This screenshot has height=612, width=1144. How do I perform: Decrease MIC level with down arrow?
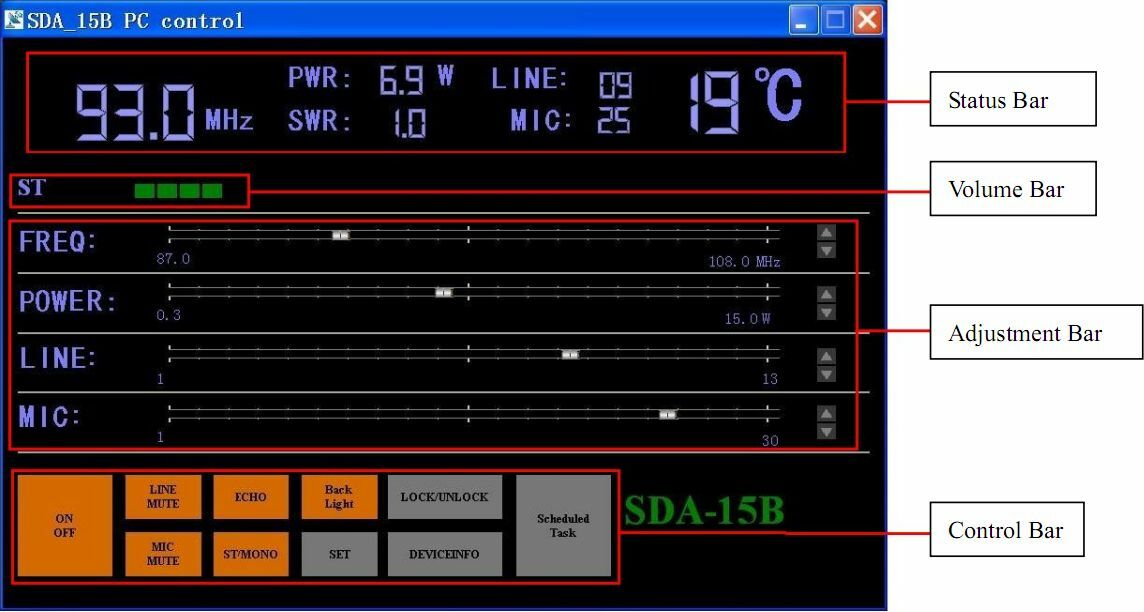pos(826,431)
